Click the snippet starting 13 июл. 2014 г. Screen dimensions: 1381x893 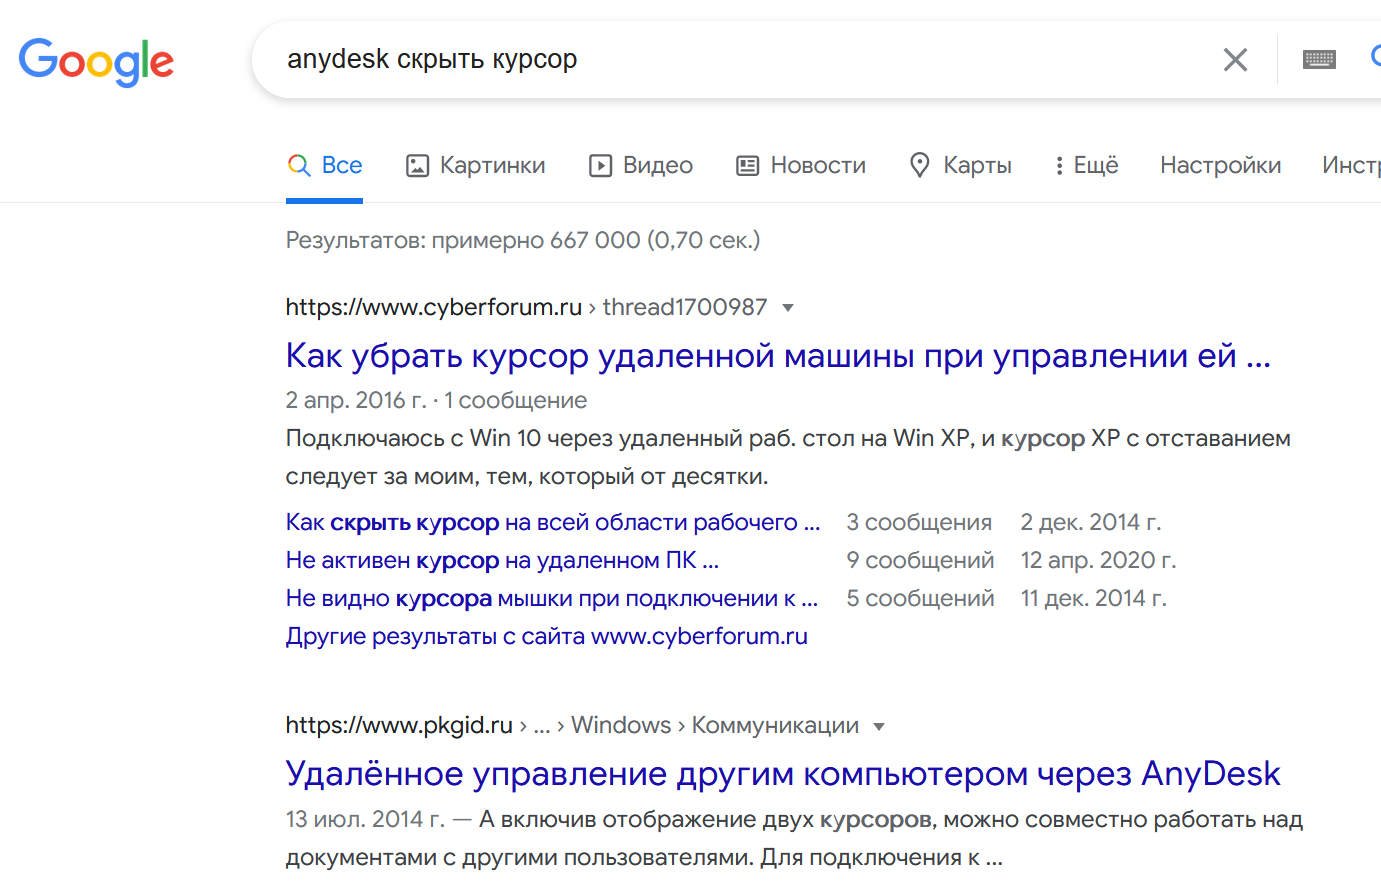[794, 838]
